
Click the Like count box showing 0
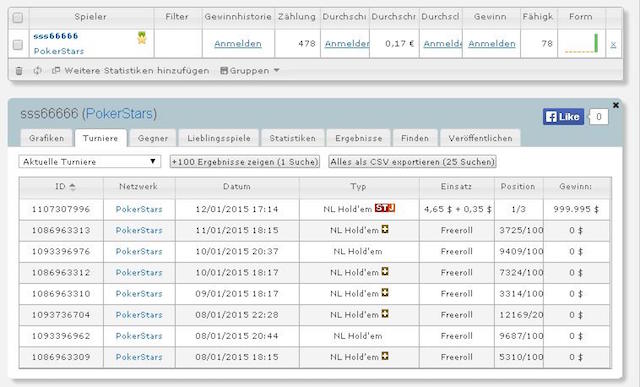599,117
